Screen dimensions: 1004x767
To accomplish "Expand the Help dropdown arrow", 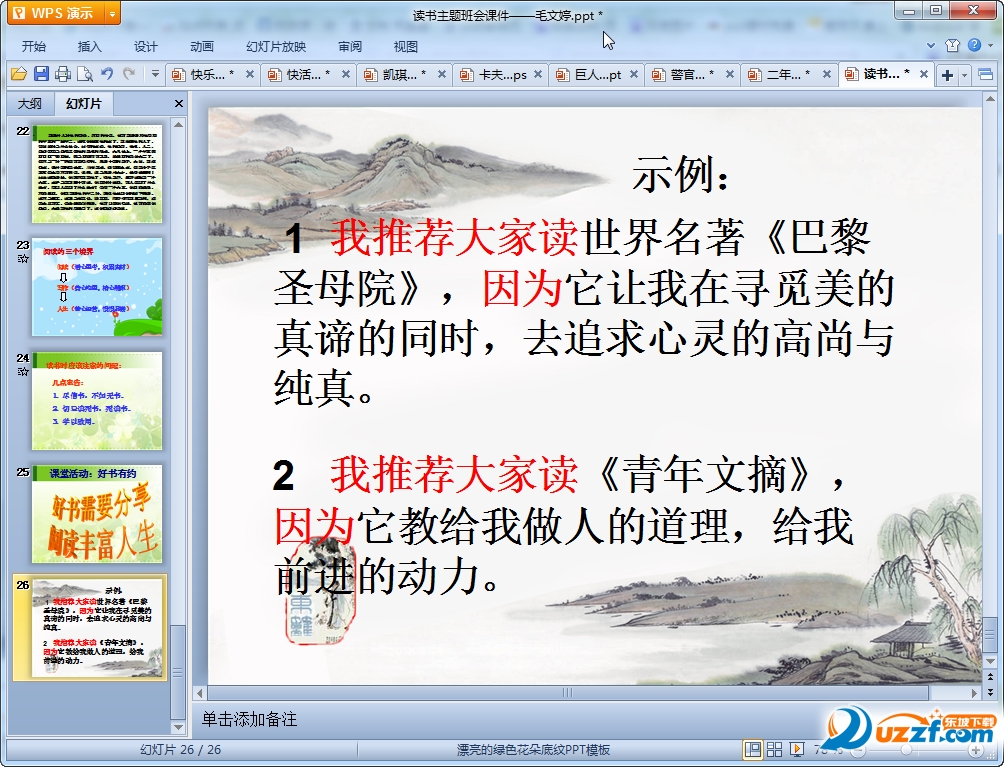I will 991,45.
